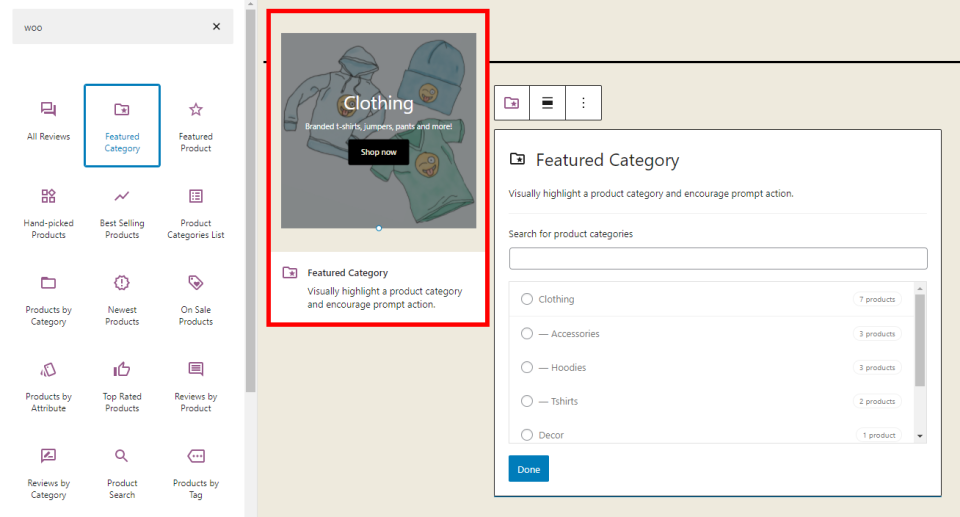
Task: Open the block options three-dot menu
Action: [583, 102]
